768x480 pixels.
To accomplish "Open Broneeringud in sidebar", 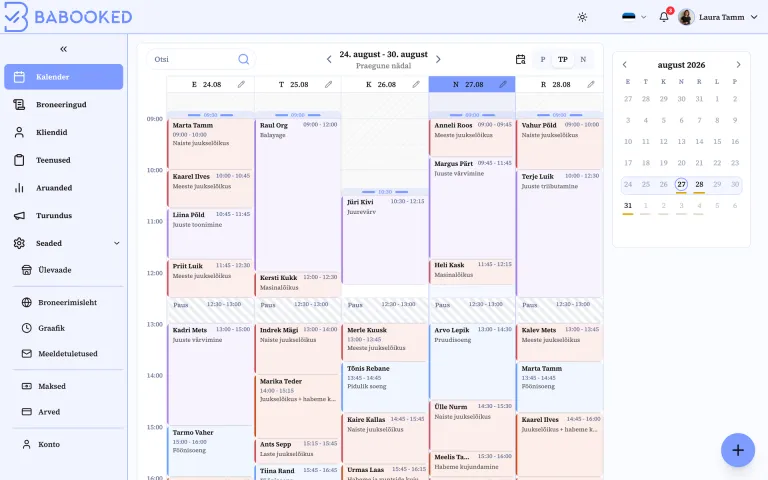I will [x=64, y=104].
